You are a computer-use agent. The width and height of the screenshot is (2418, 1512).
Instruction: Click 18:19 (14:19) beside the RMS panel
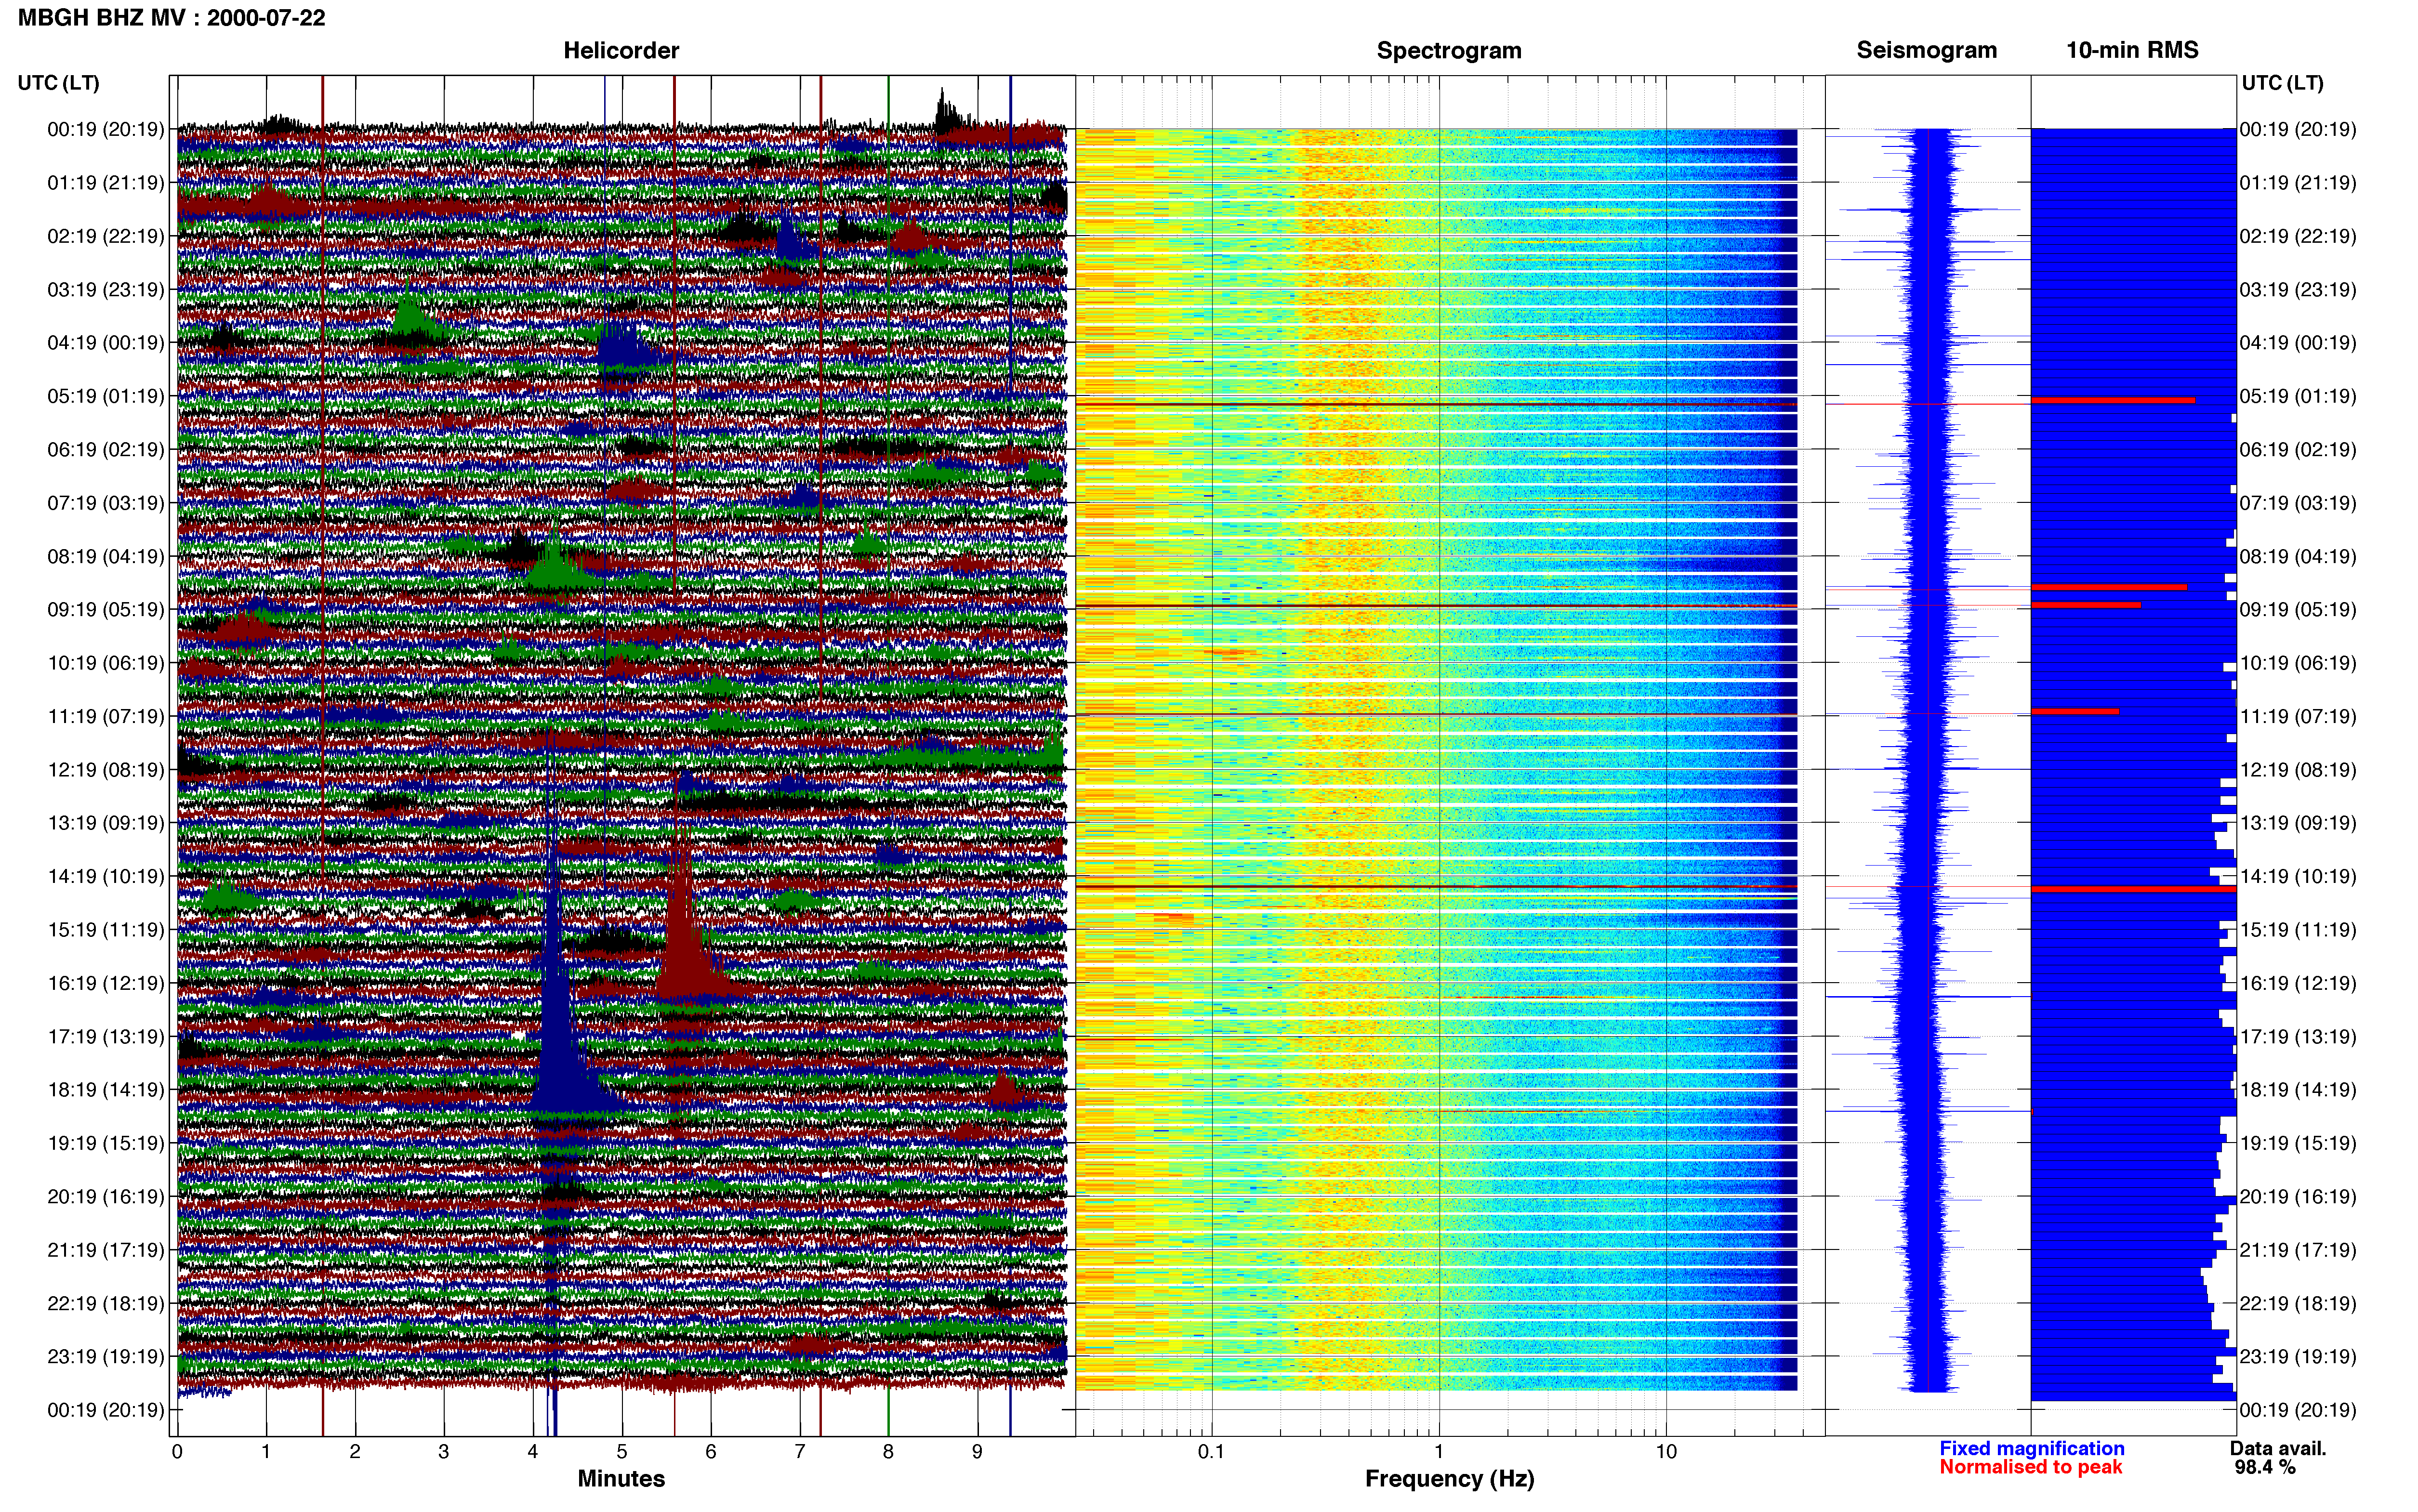coord(2298,1090)
